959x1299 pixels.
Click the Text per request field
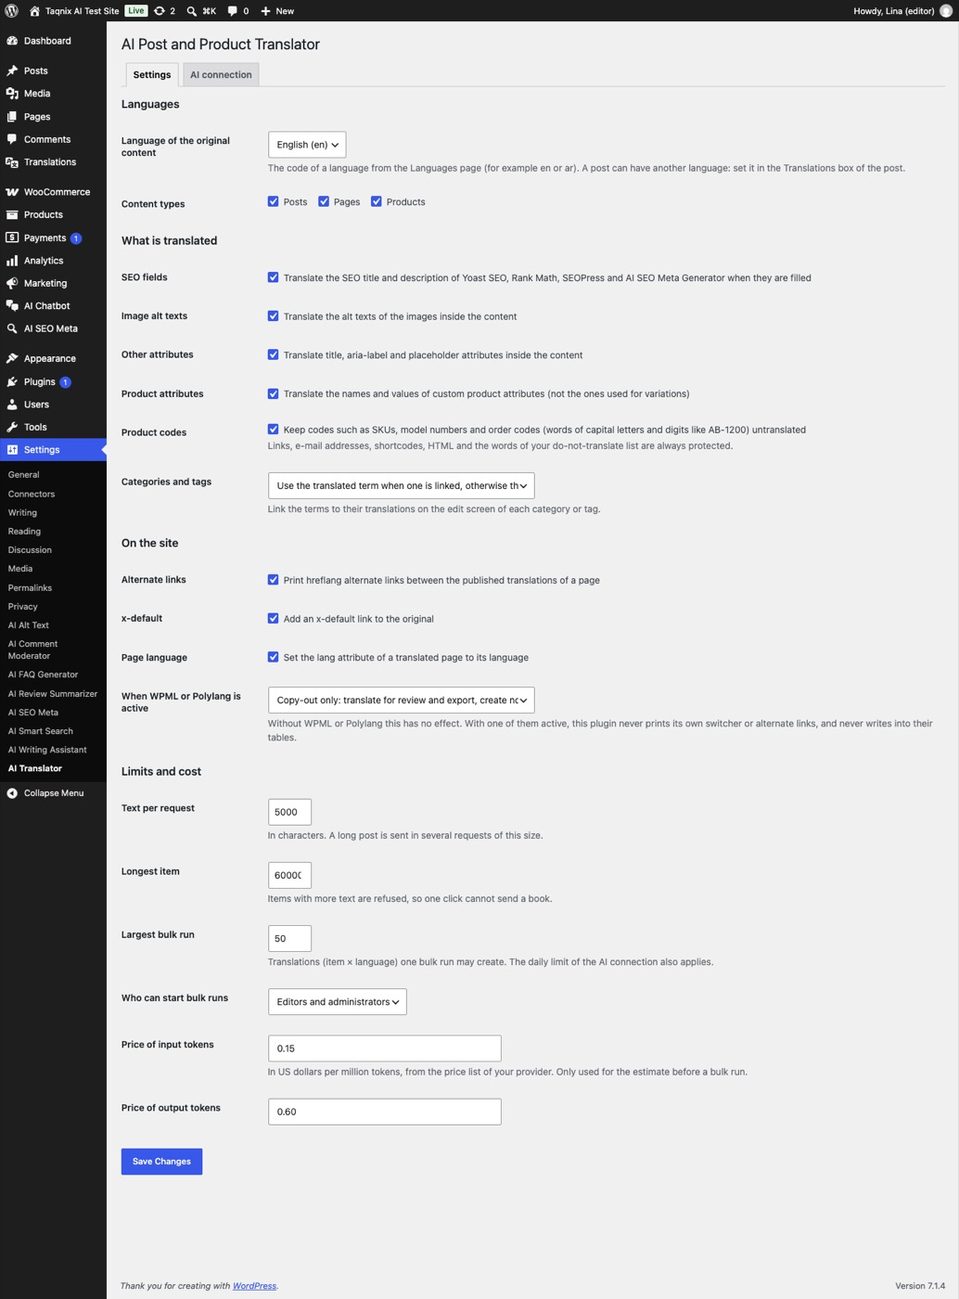click(290, 812)
